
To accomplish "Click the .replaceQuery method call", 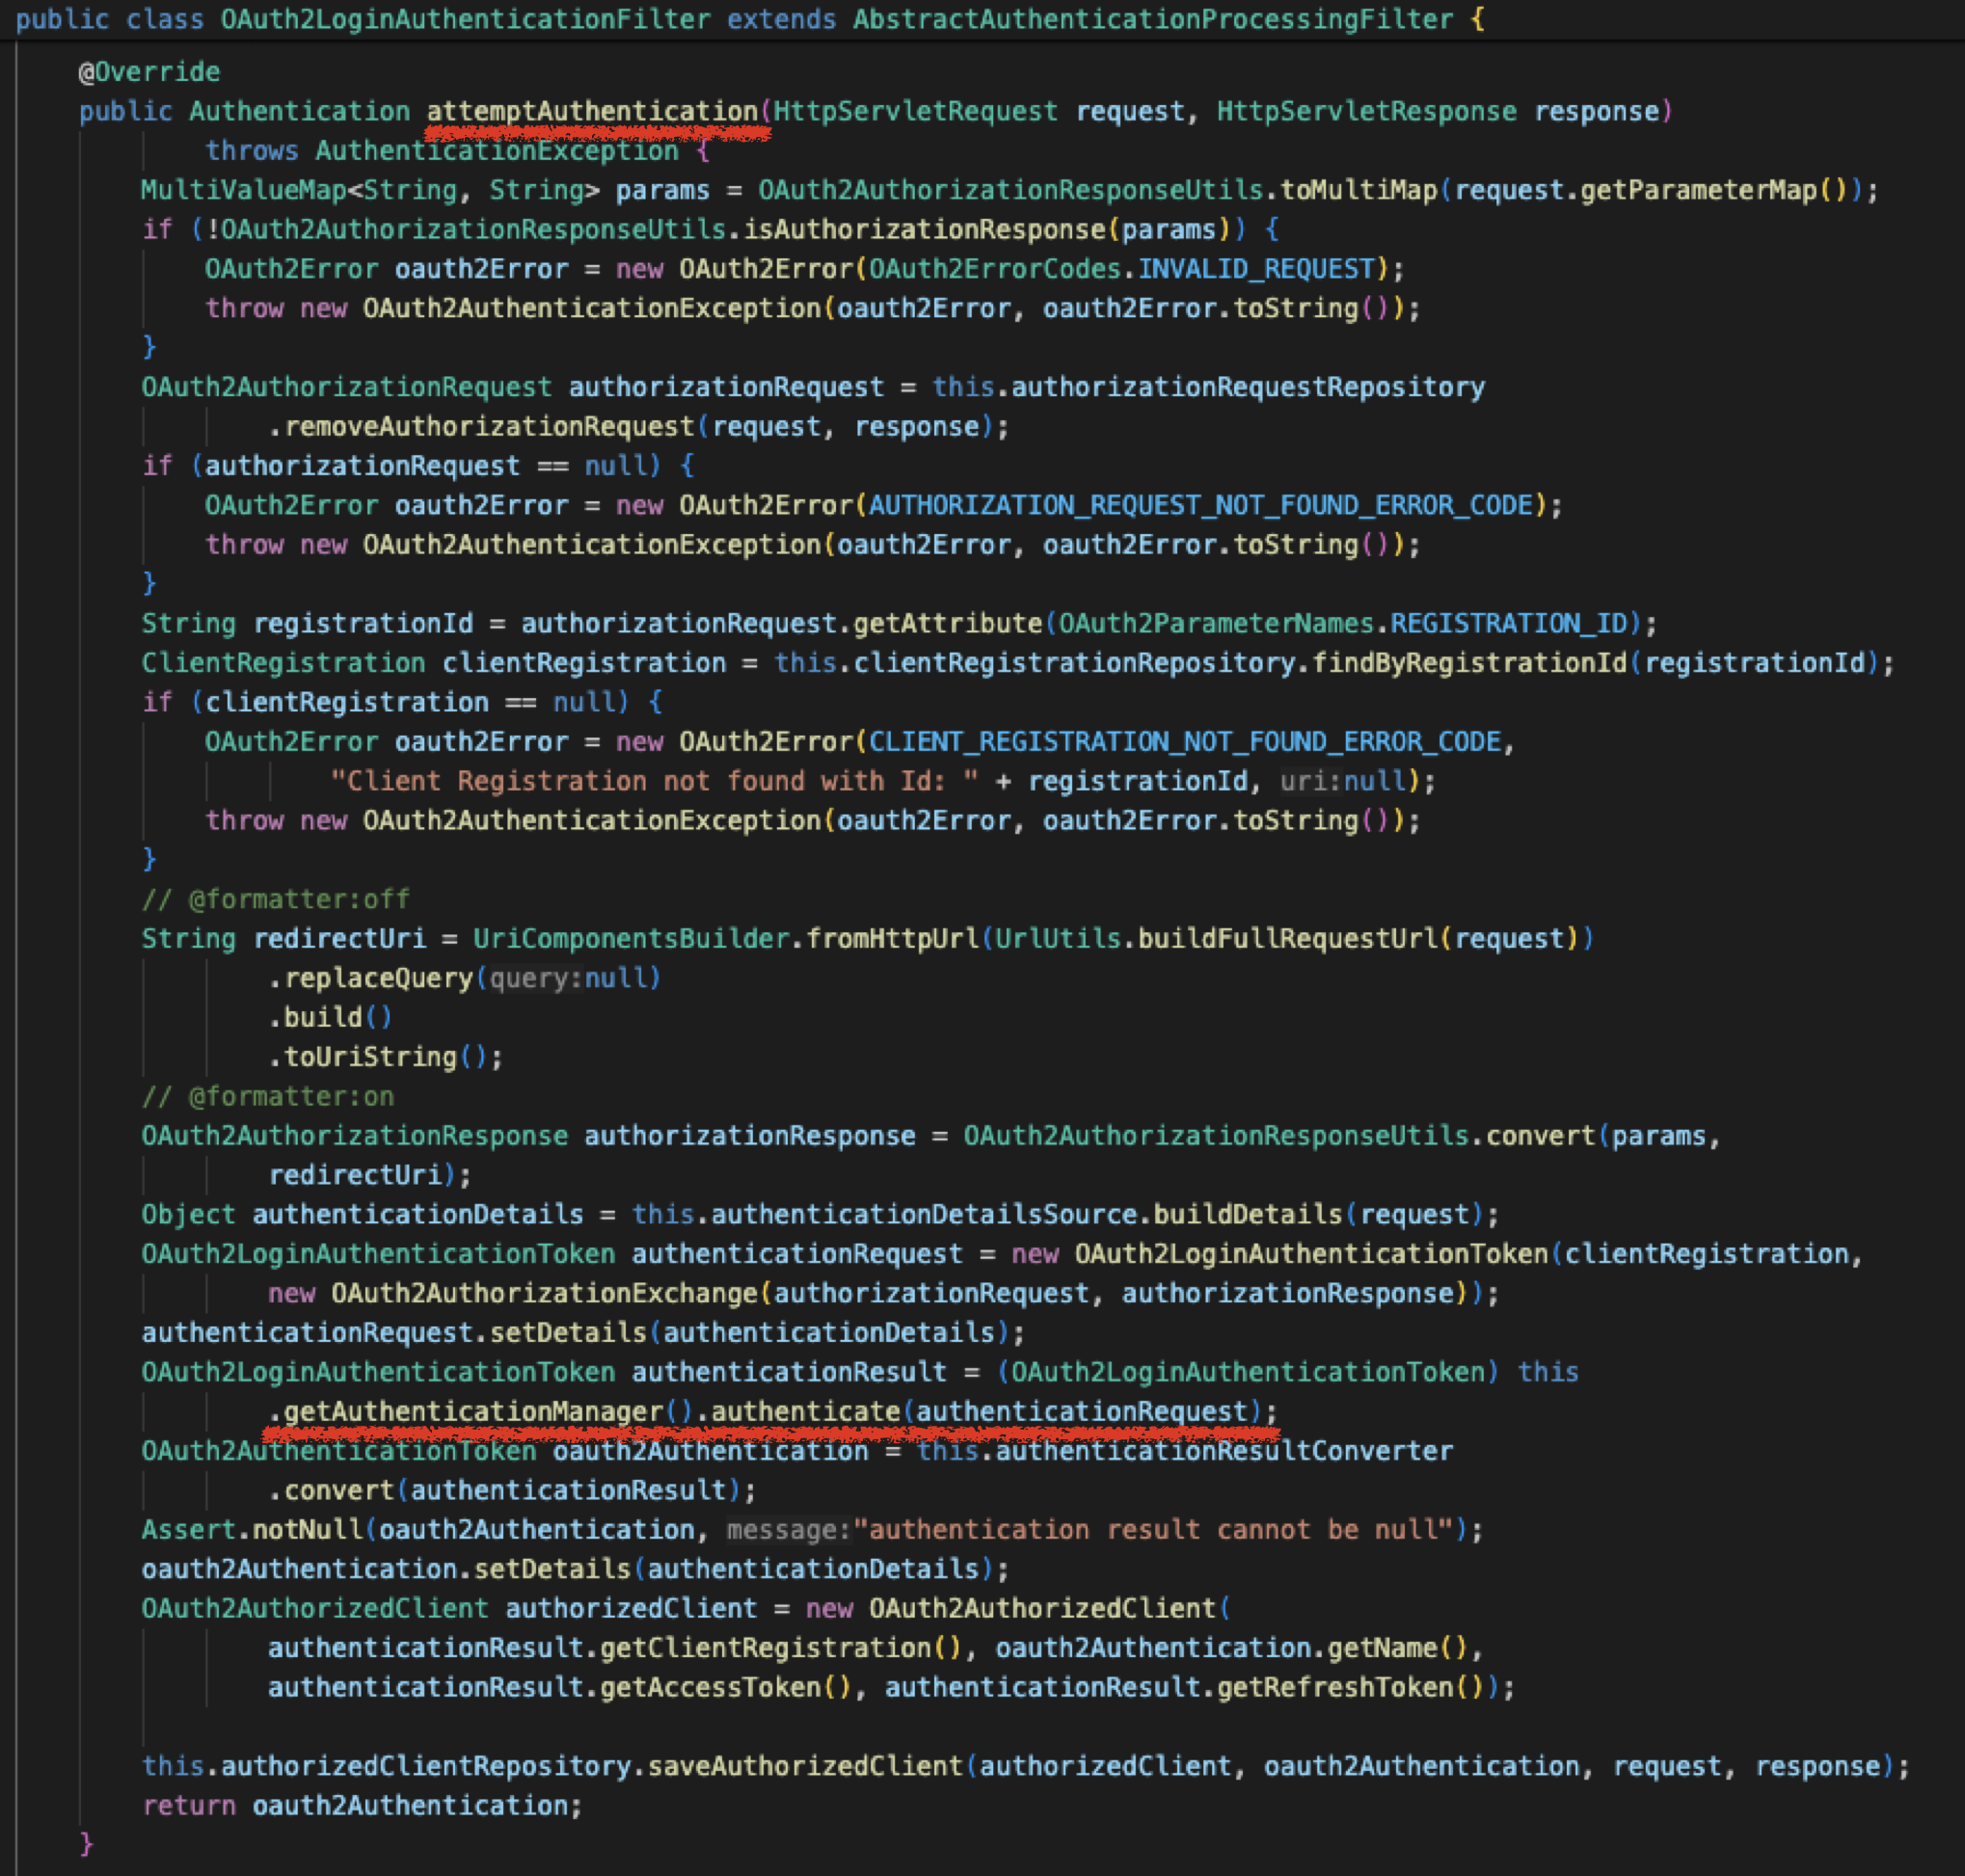I will [370, 978].
